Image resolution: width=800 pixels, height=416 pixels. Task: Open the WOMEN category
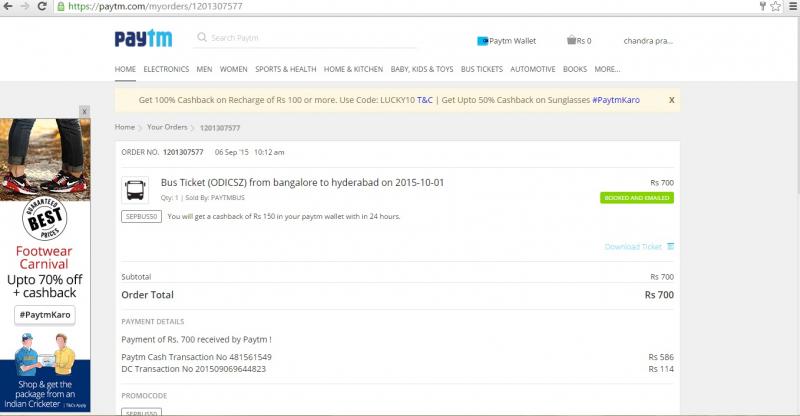(234, 69)
